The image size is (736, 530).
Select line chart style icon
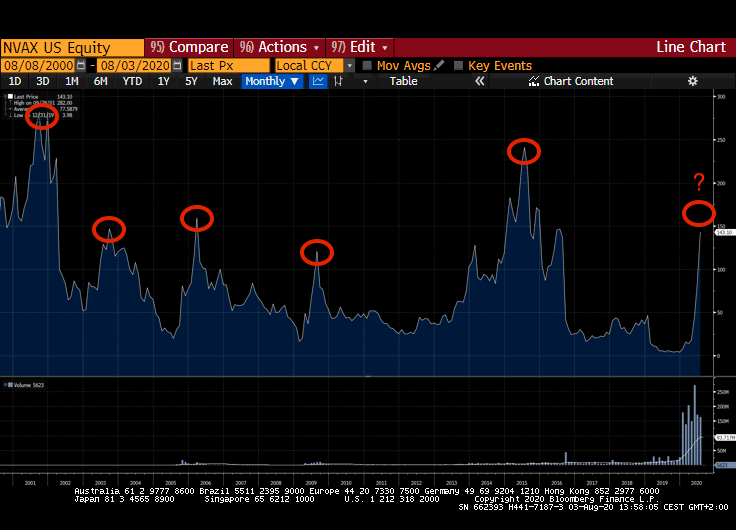pyautogui.click(x=318, y=81)
